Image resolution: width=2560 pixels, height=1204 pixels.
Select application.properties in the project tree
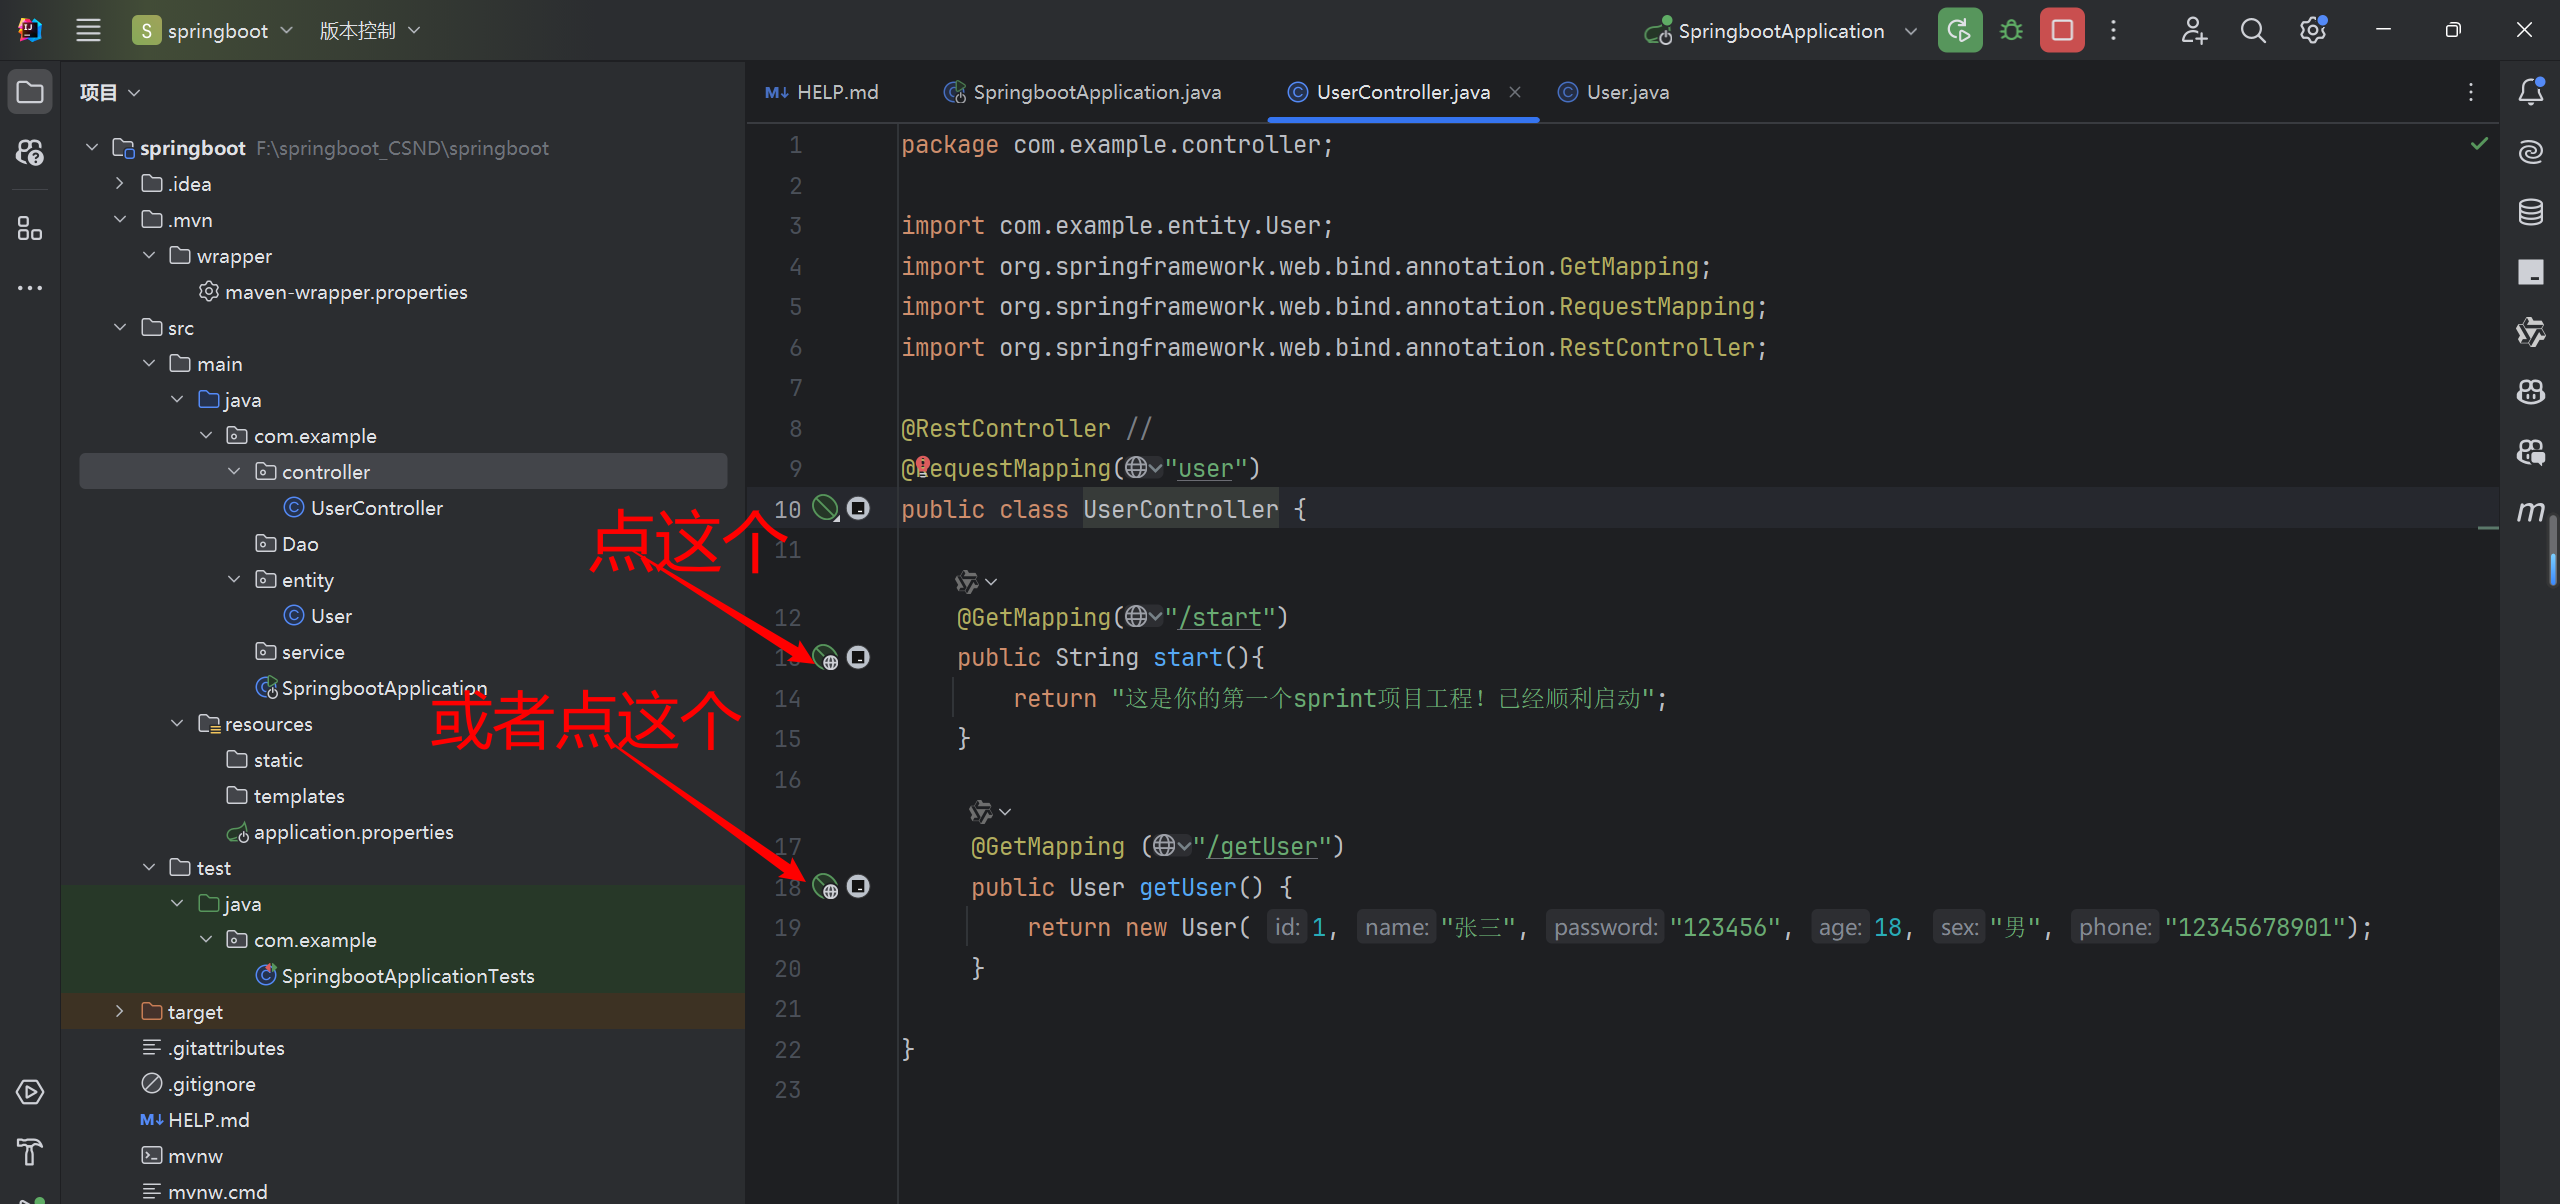(352, 832)
